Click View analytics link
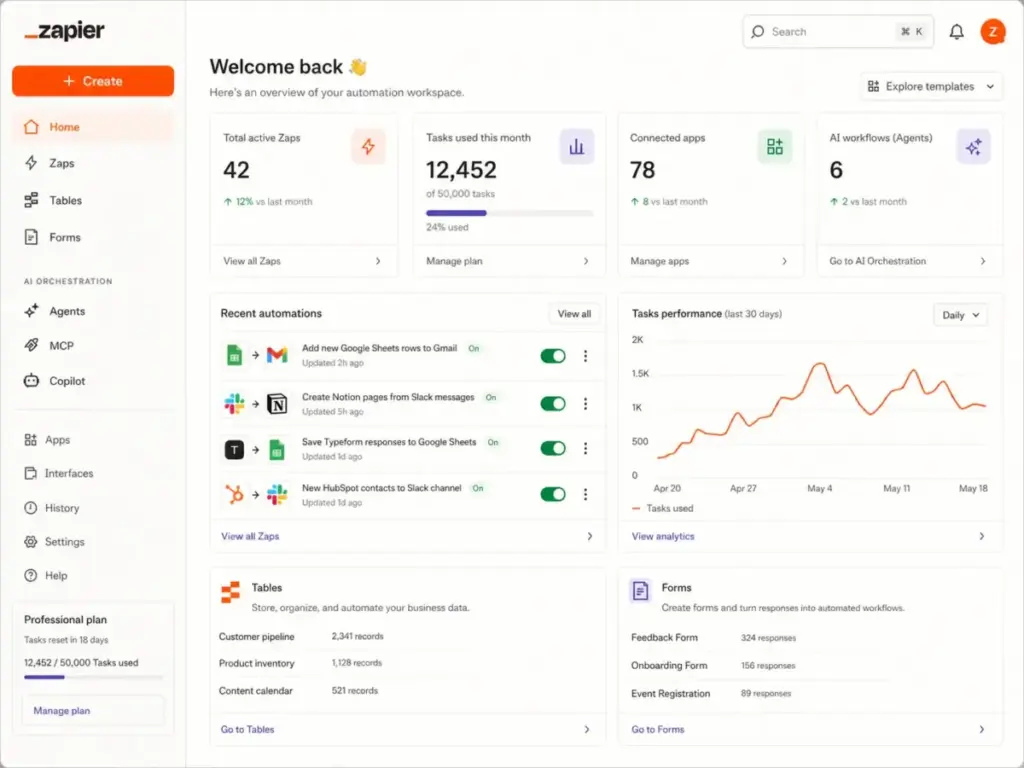The width and height of the screenshot is (1024, 768). click(663, 536)
